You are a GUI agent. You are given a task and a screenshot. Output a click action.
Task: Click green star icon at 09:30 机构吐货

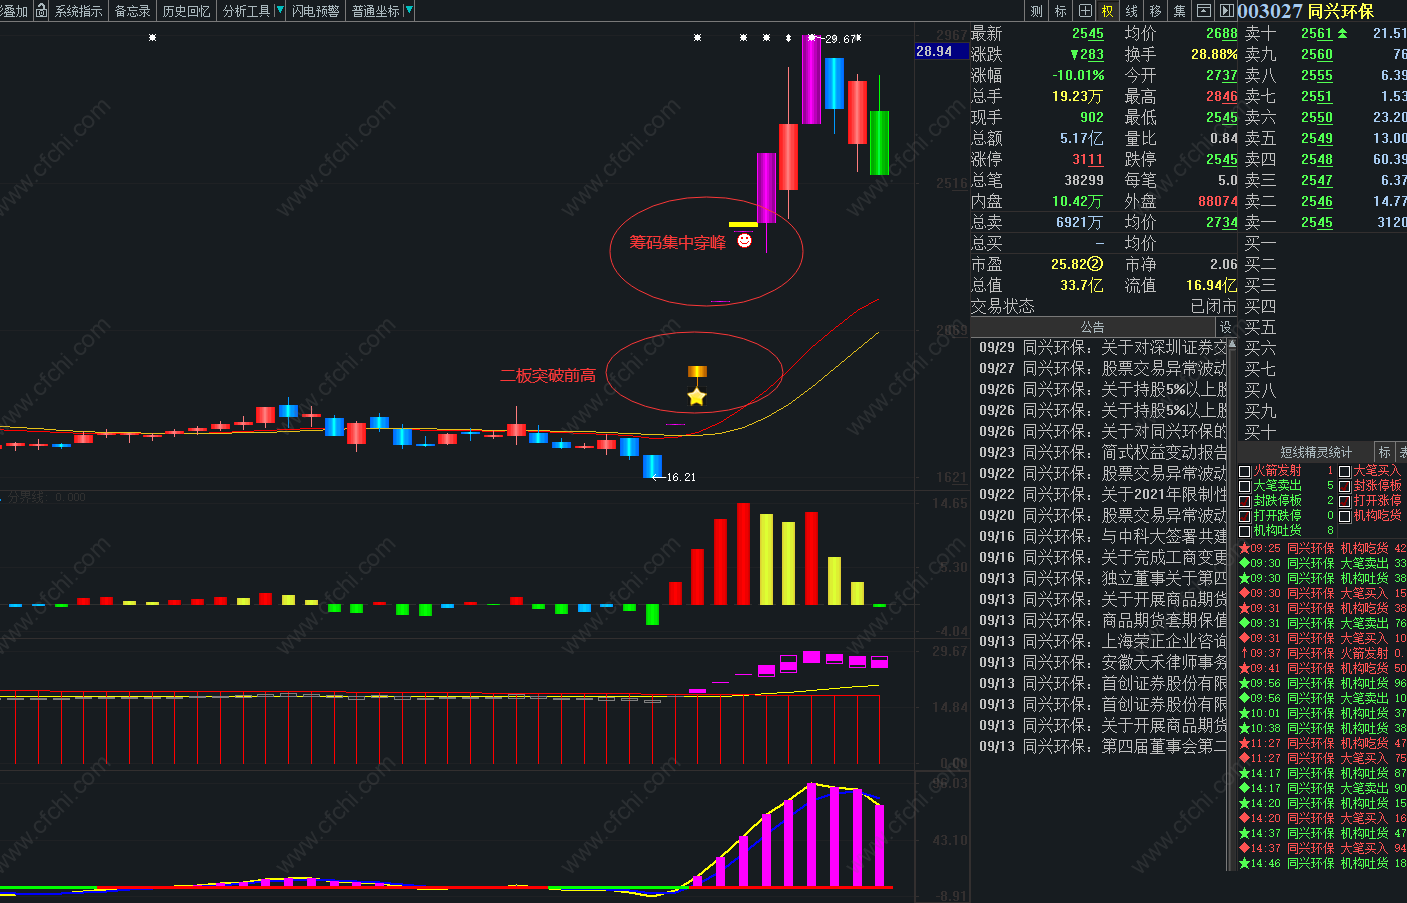point(1244,578)
